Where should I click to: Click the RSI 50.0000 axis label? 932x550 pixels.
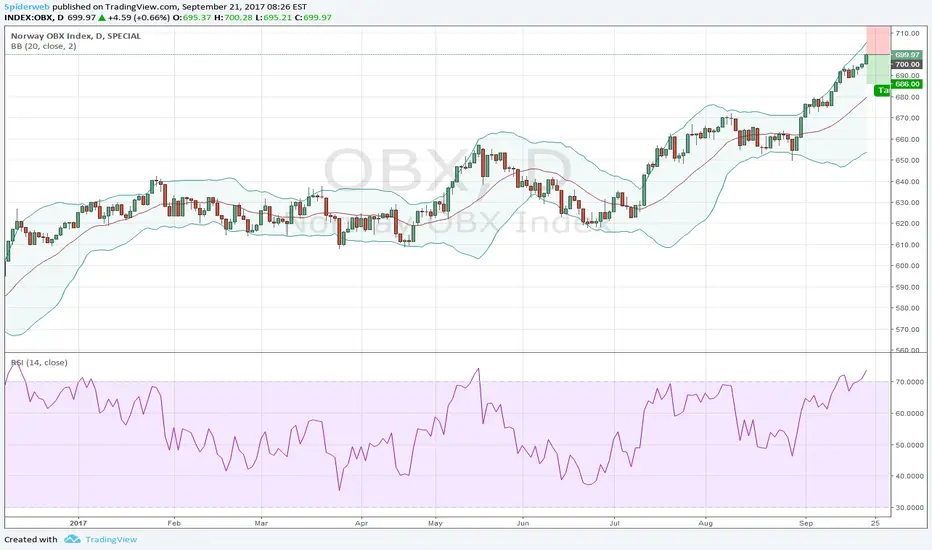click(909, 445)
